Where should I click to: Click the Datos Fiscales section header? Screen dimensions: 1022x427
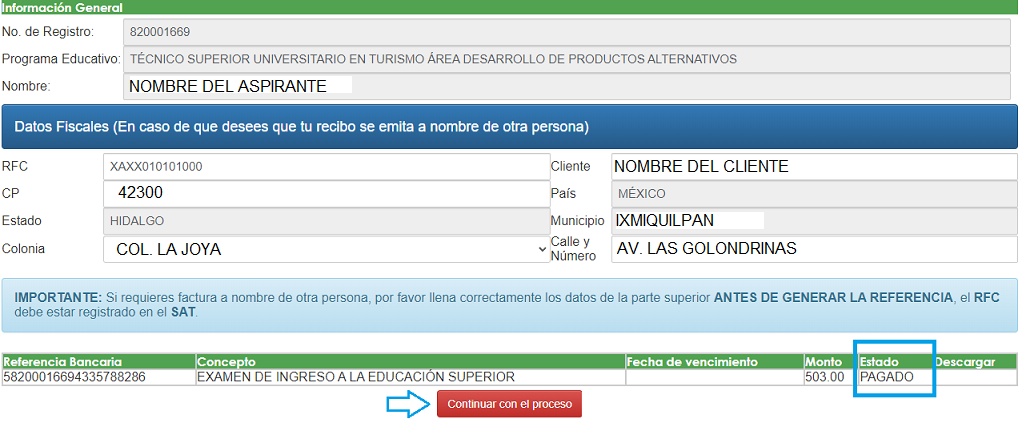(x=509, y=127)
